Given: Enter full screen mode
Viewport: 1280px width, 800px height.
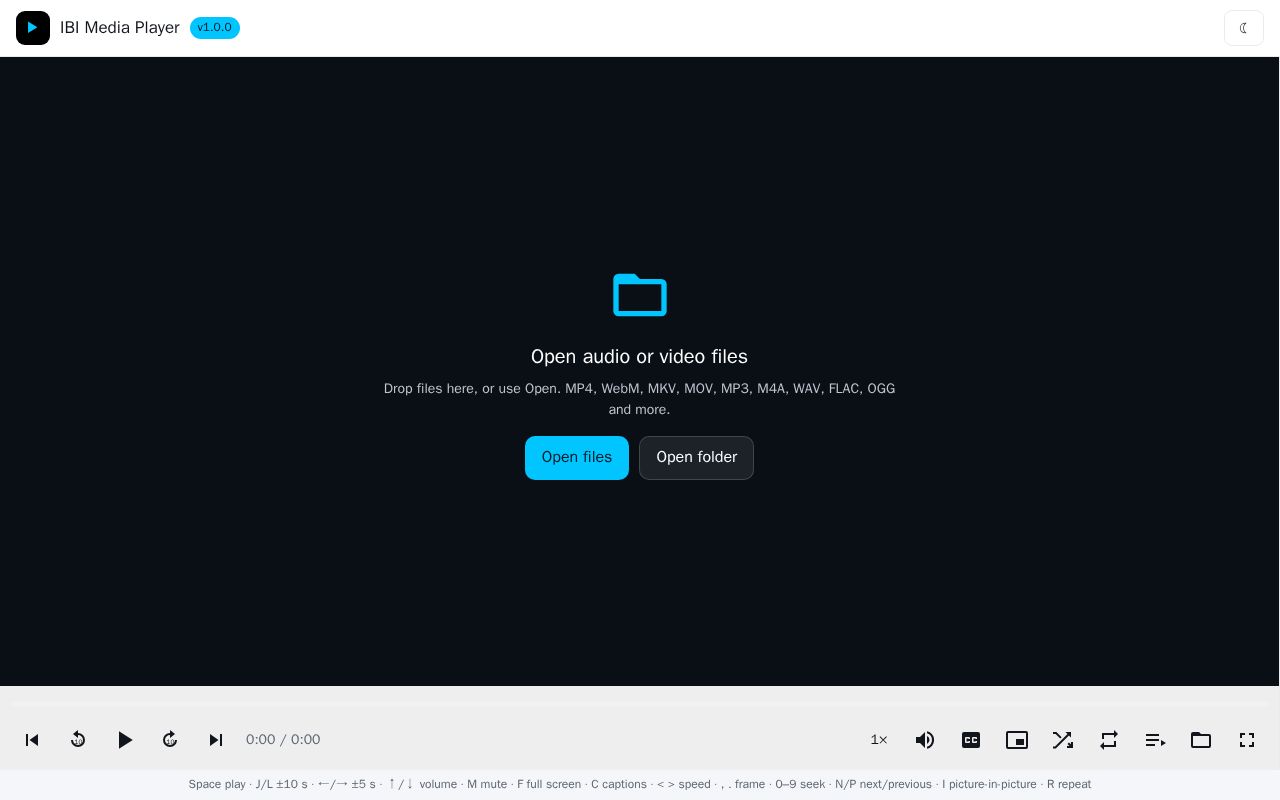Looking at the screenshot, I should point(1247,740).
